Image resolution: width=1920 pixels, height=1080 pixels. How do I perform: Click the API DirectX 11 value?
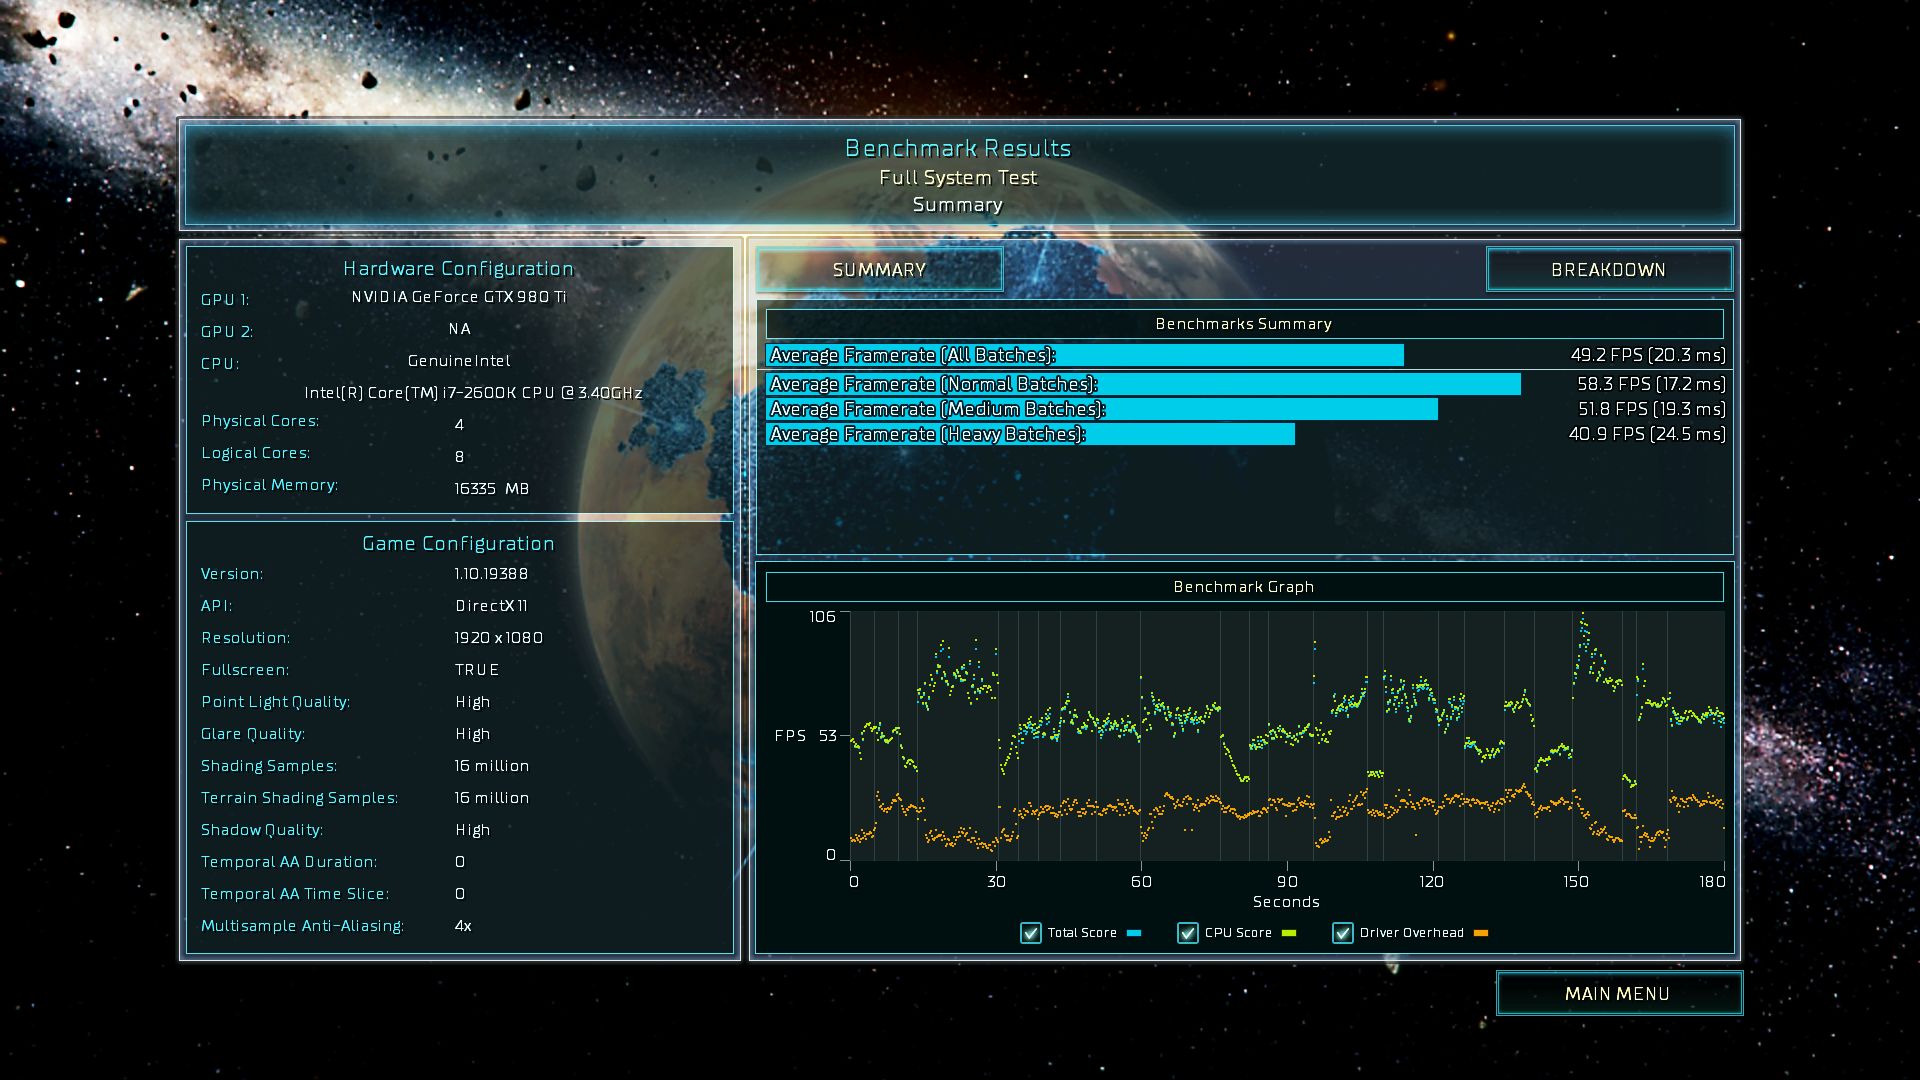[491, 606]
